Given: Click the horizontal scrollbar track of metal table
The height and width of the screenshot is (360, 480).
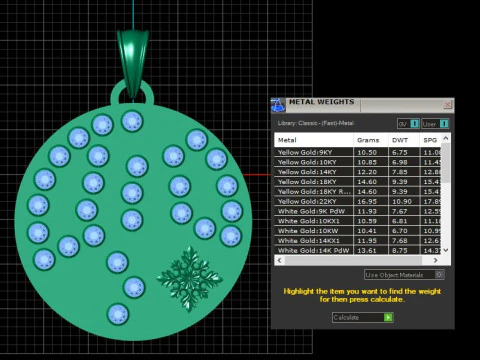Looking at the screenshot, I should (353, 260).
